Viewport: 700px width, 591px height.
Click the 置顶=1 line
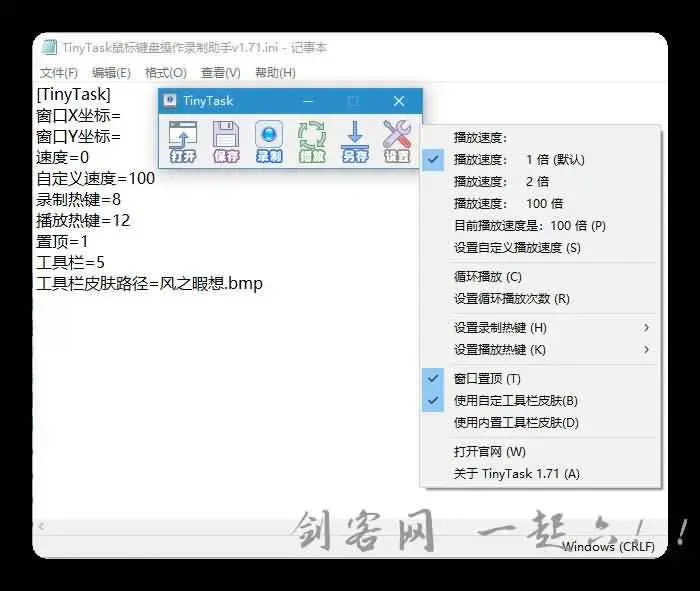(x=62, y=241)
